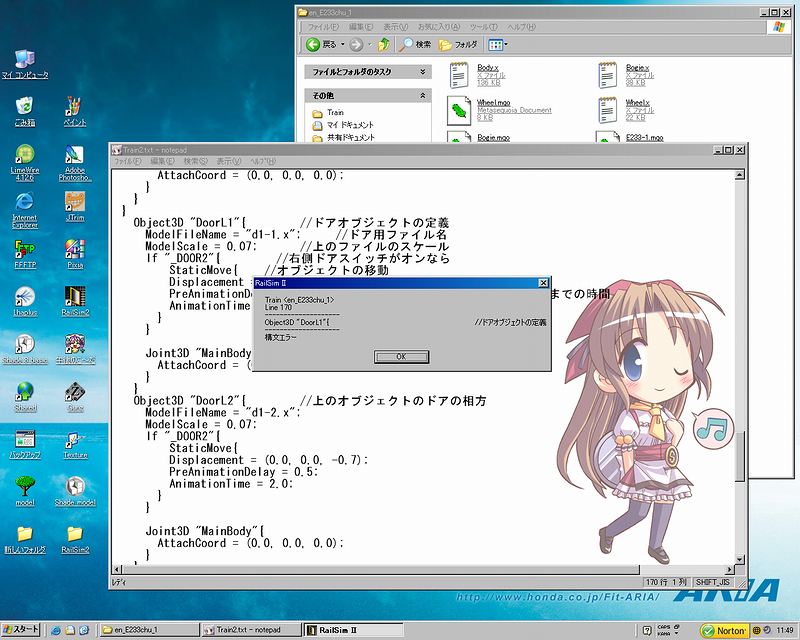This screenshot has height=640, width=800.
Task: Select the Bogie.mqo file in Explorer
Action: coord(493,137)
